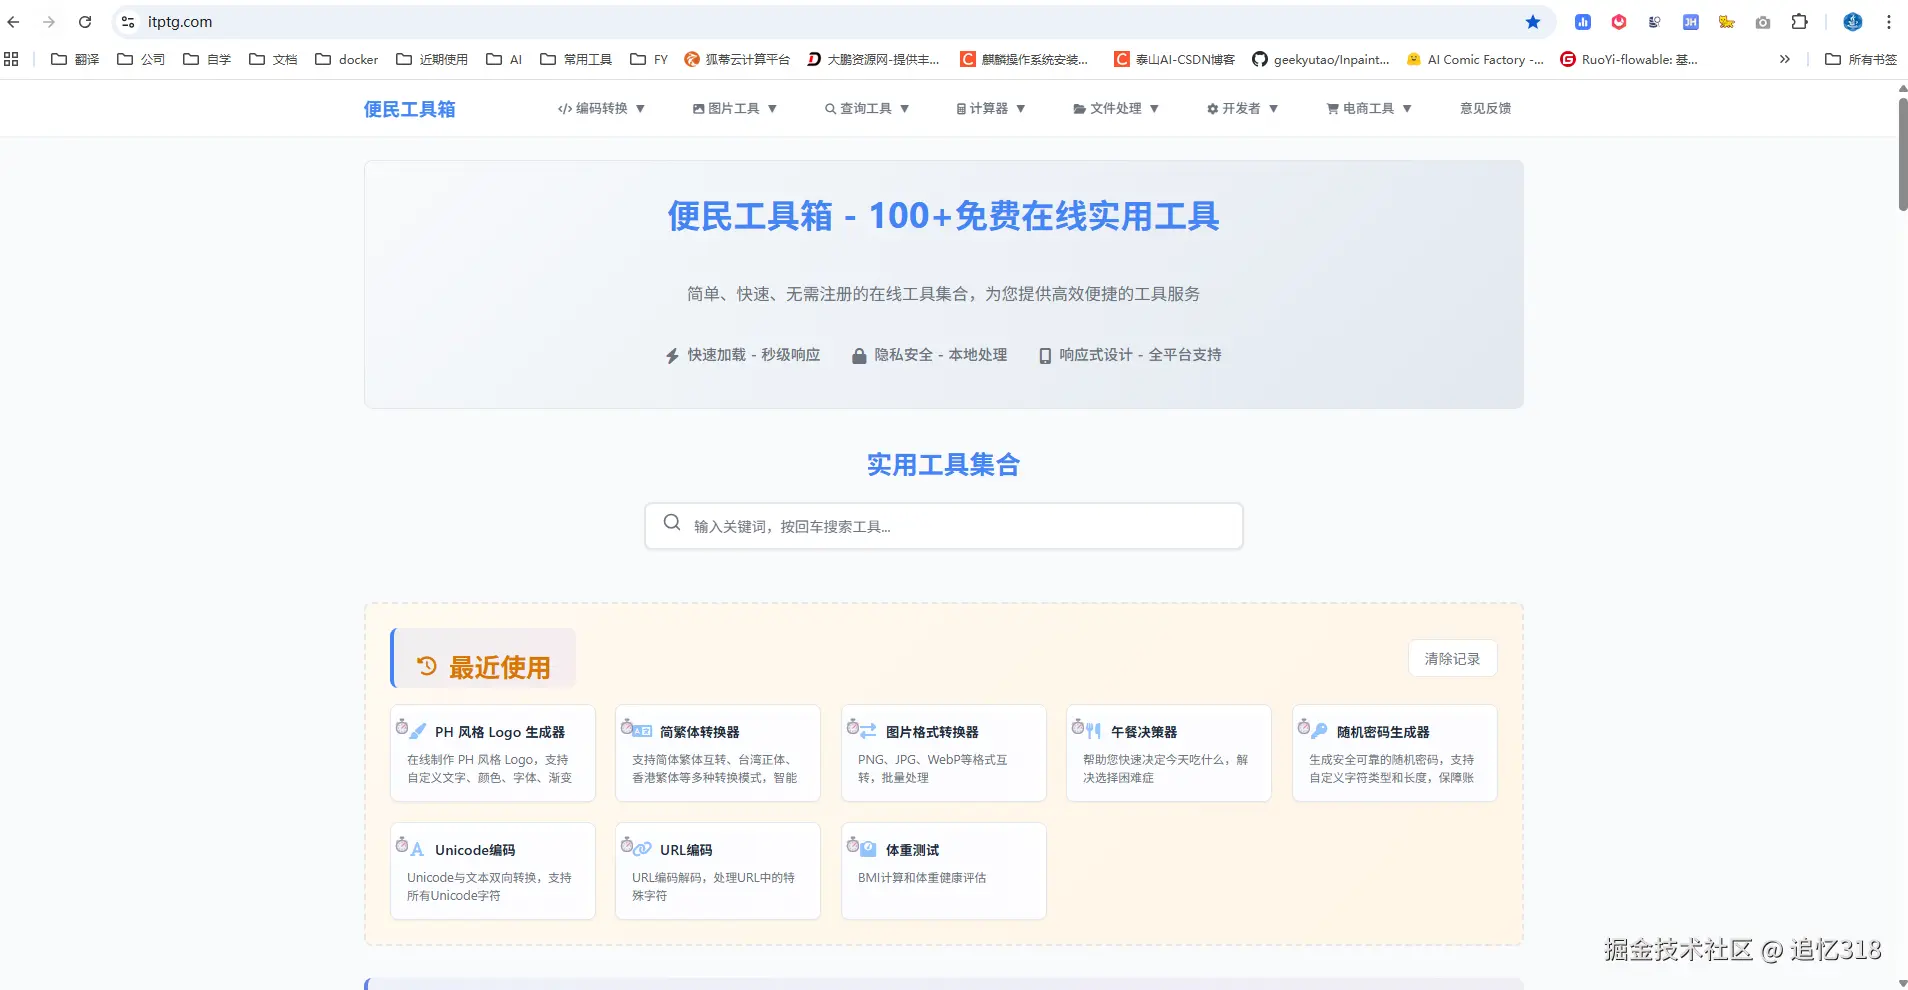Click the PH 风格 Logo 生成器 pen icon

tap(418, 731)
